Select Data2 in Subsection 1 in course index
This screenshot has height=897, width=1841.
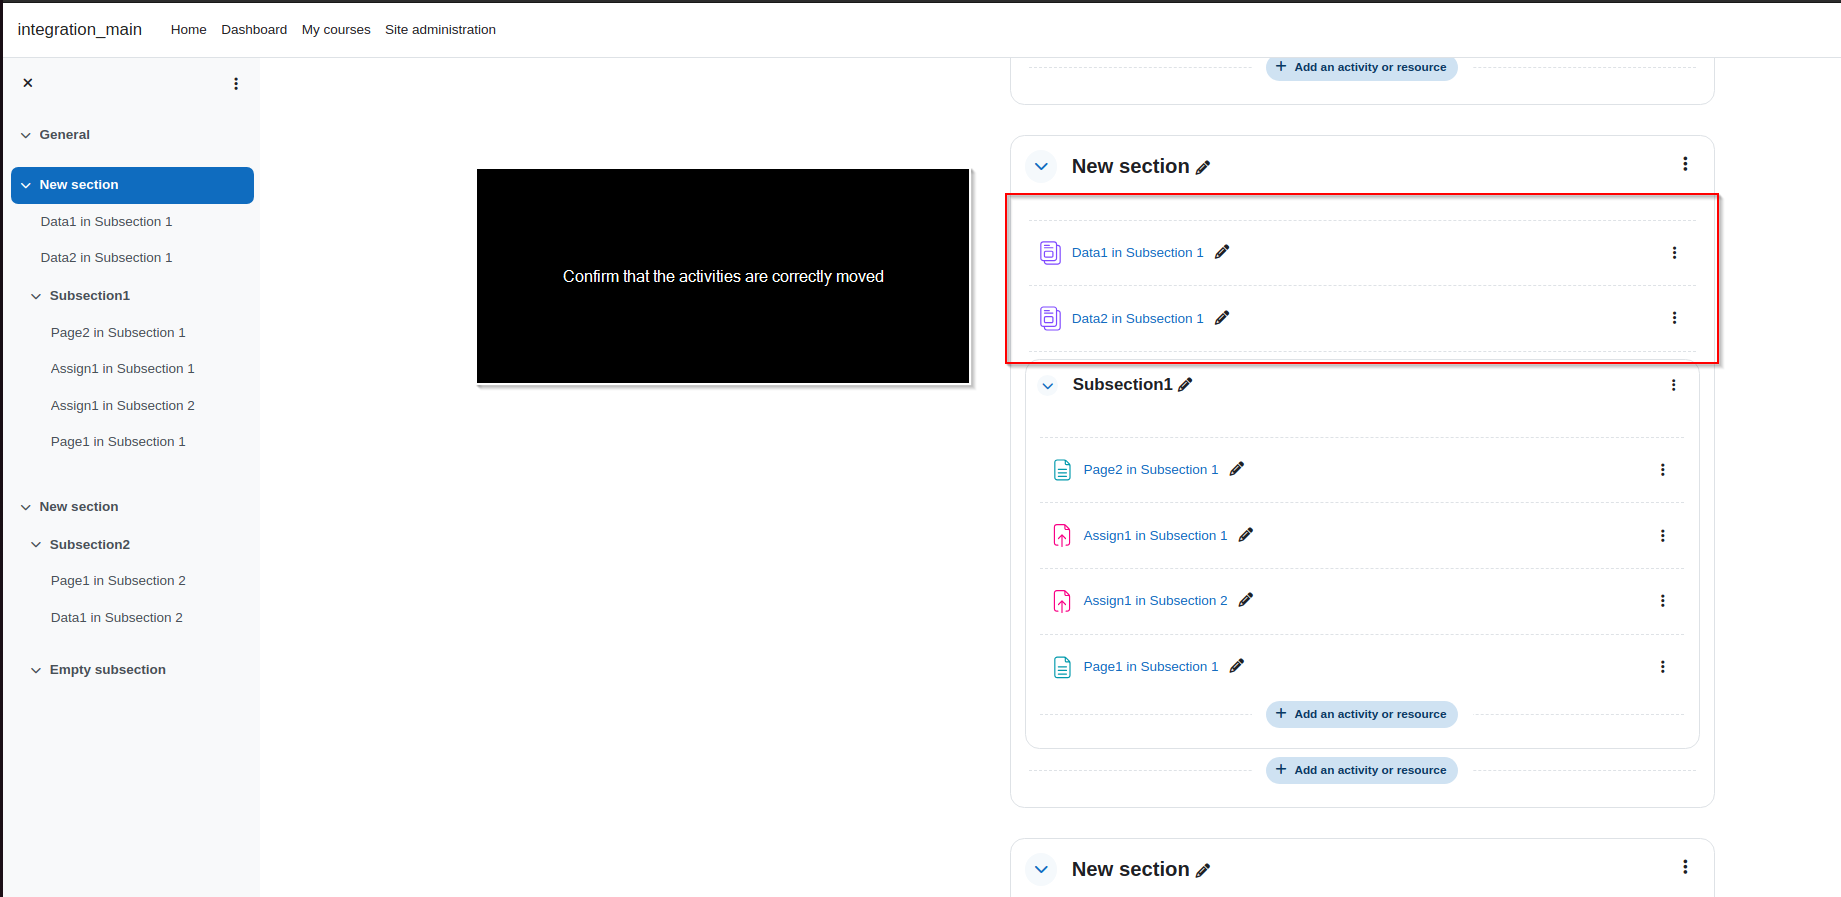[106, 258]
